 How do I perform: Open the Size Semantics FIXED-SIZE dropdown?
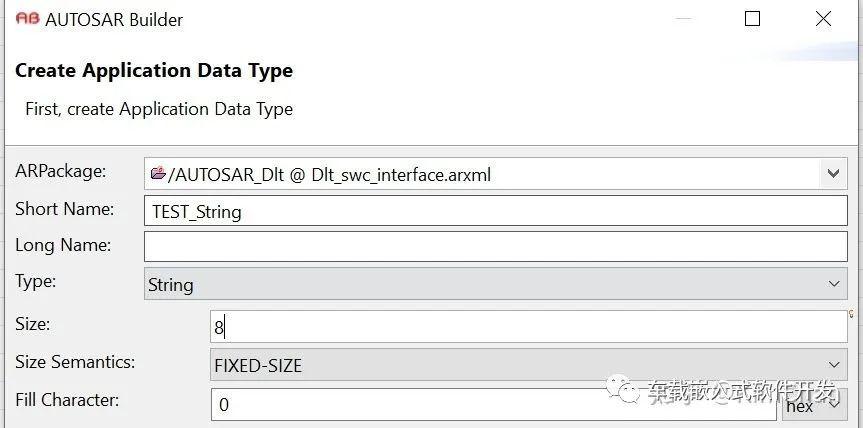(x=528, y=364)
